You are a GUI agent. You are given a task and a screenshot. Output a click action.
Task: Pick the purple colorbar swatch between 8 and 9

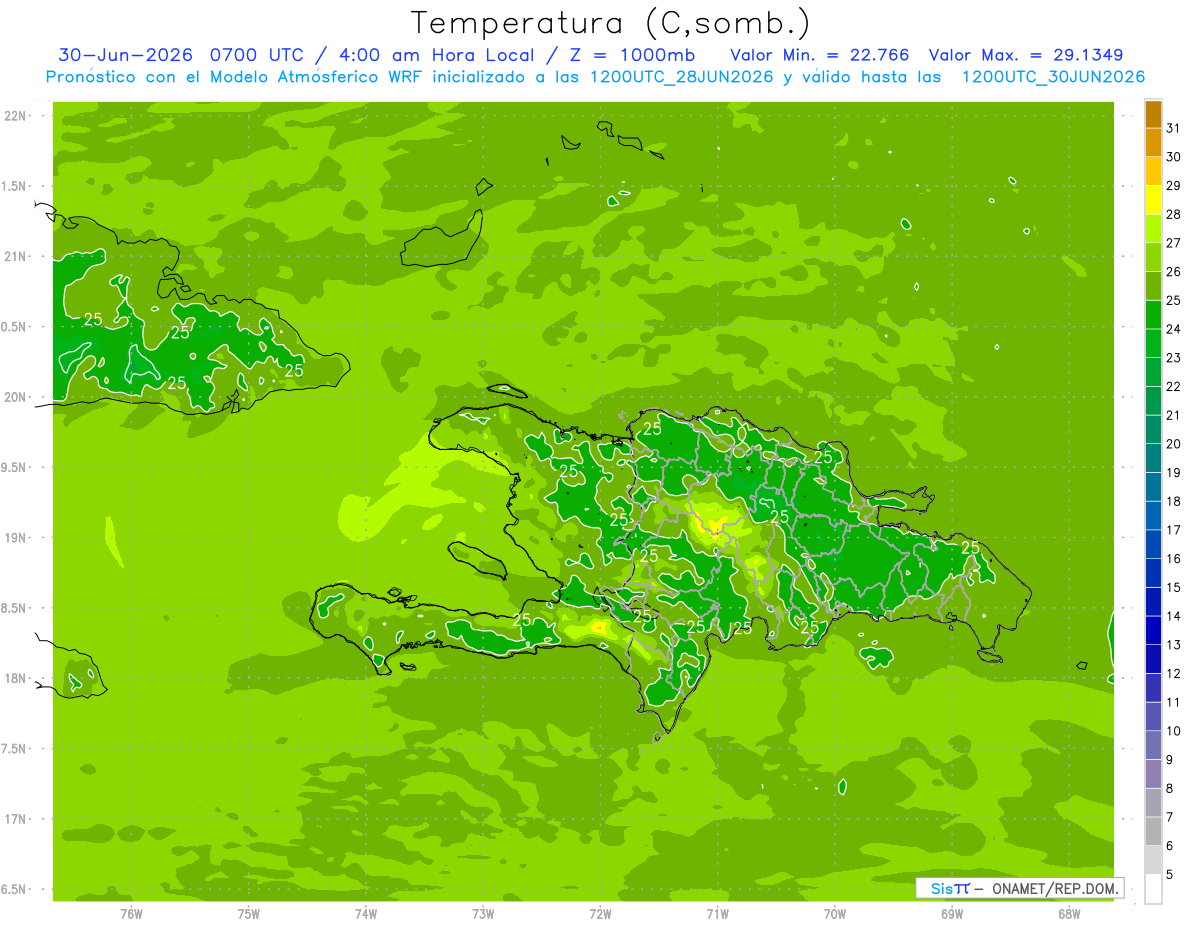(1153, 774)
